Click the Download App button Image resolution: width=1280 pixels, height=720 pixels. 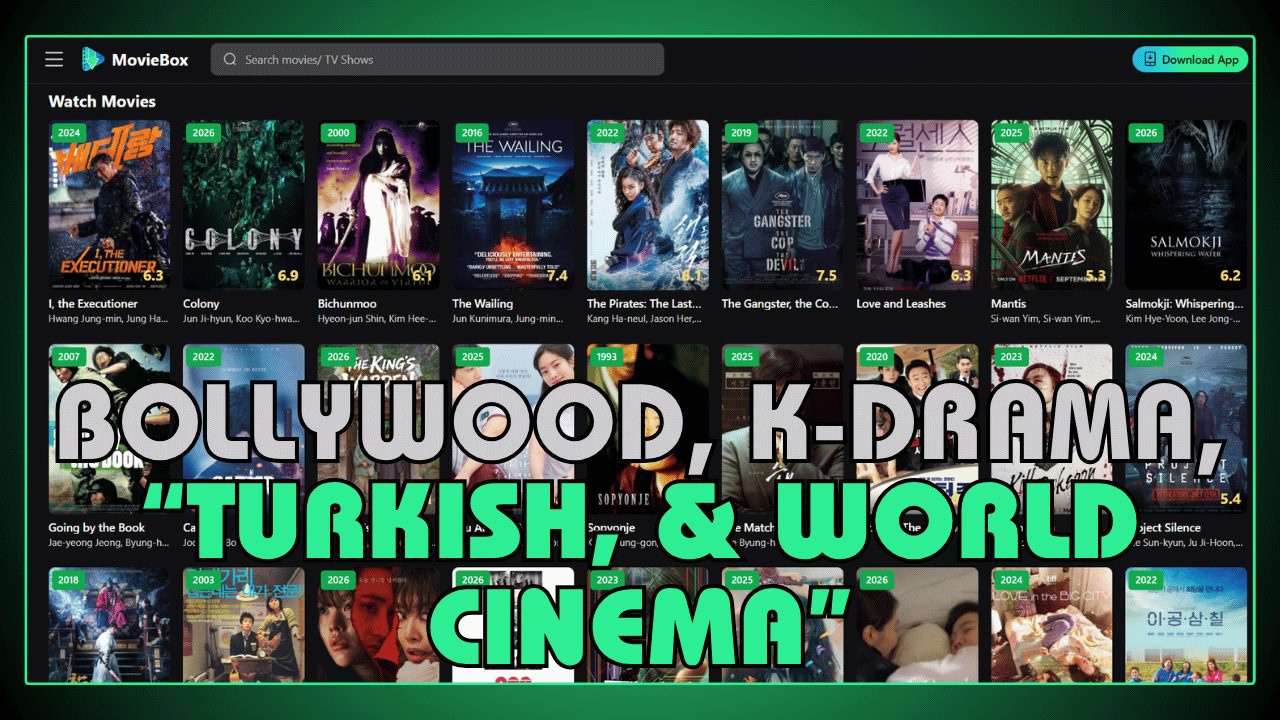[1190, 59]
